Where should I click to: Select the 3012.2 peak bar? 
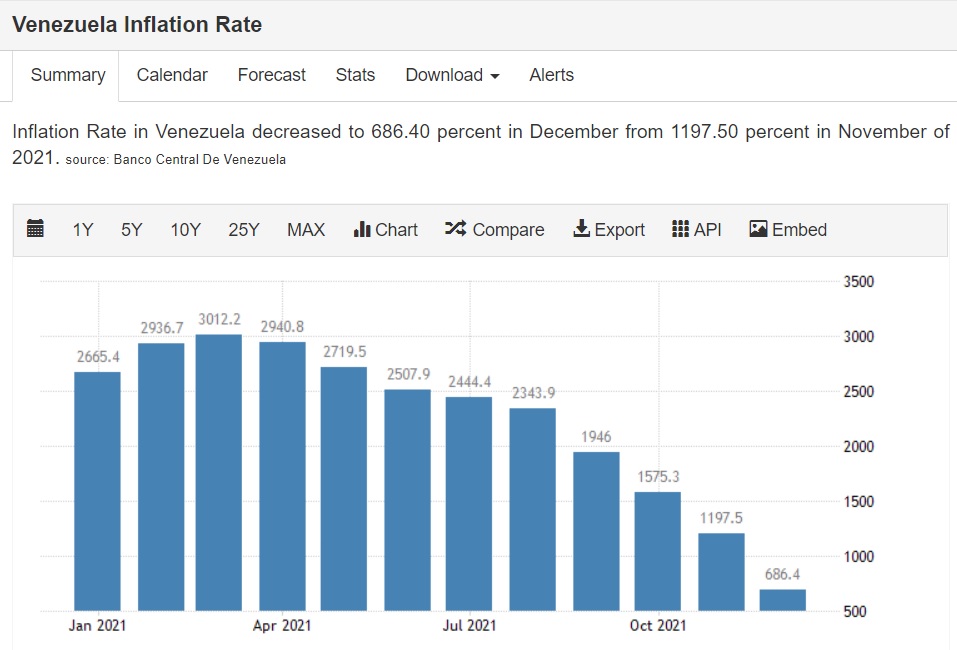(x=218, y=472)
